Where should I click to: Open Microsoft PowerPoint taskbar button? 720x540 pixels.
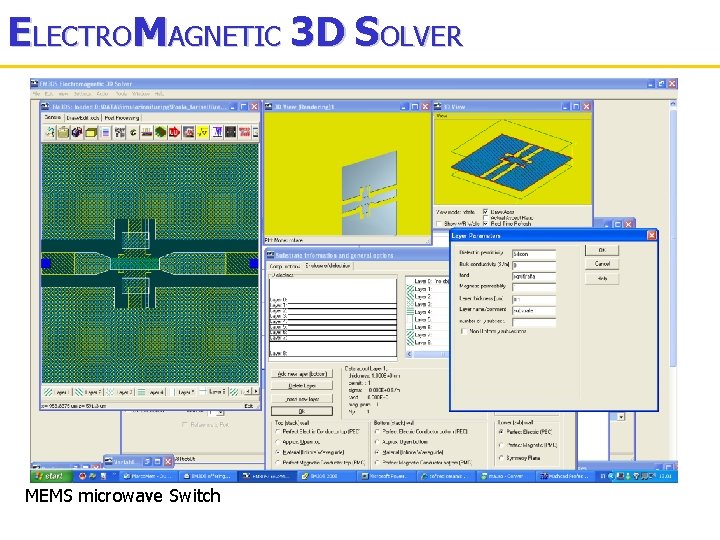point(387,476)
